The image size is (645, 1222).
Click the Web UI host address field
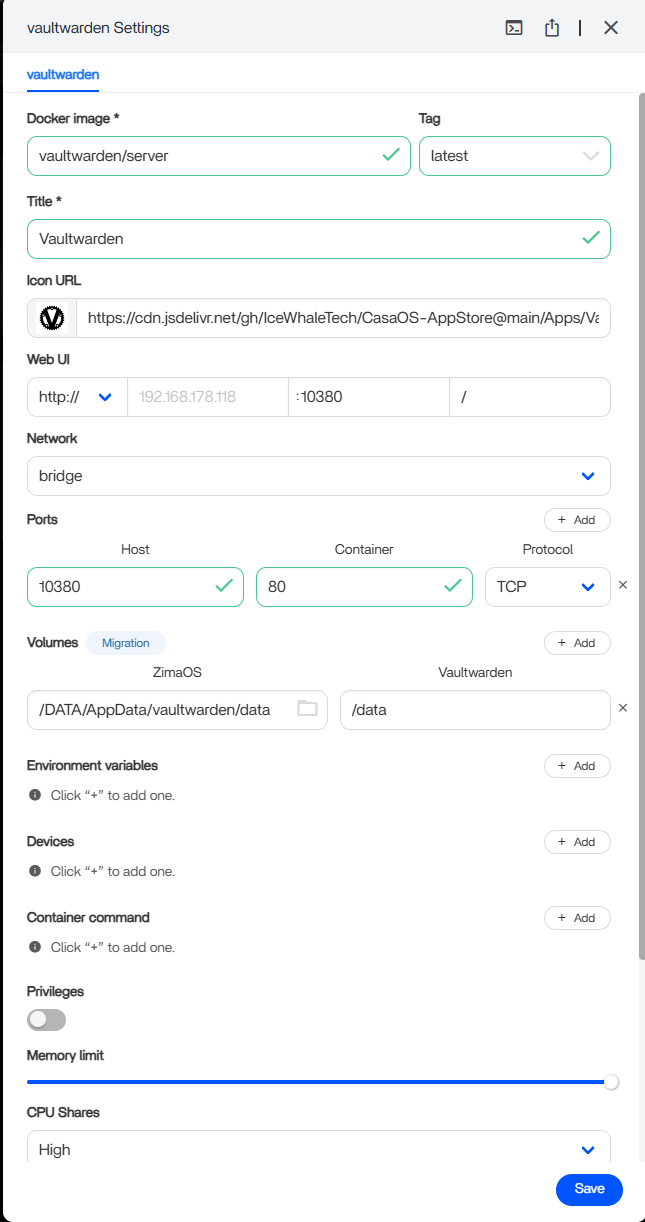coord(207,397)
